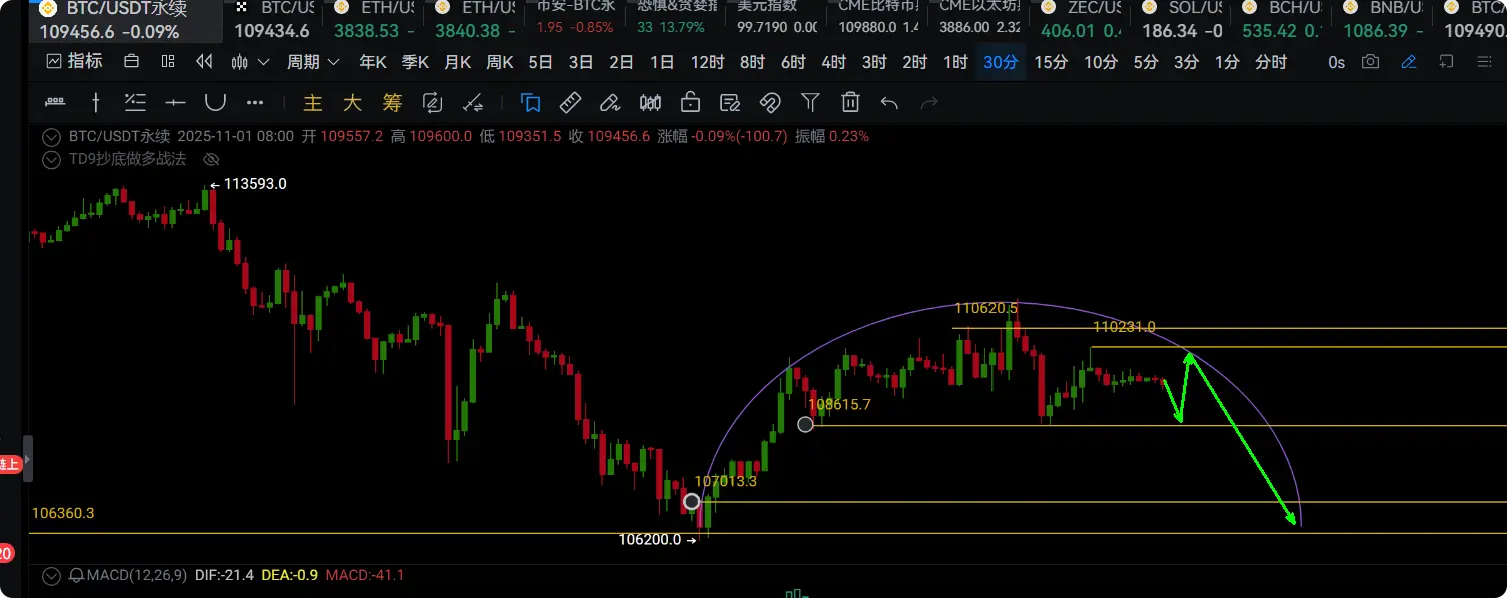Click the cycle-edit icon after 筹

(x=432, y=102)
